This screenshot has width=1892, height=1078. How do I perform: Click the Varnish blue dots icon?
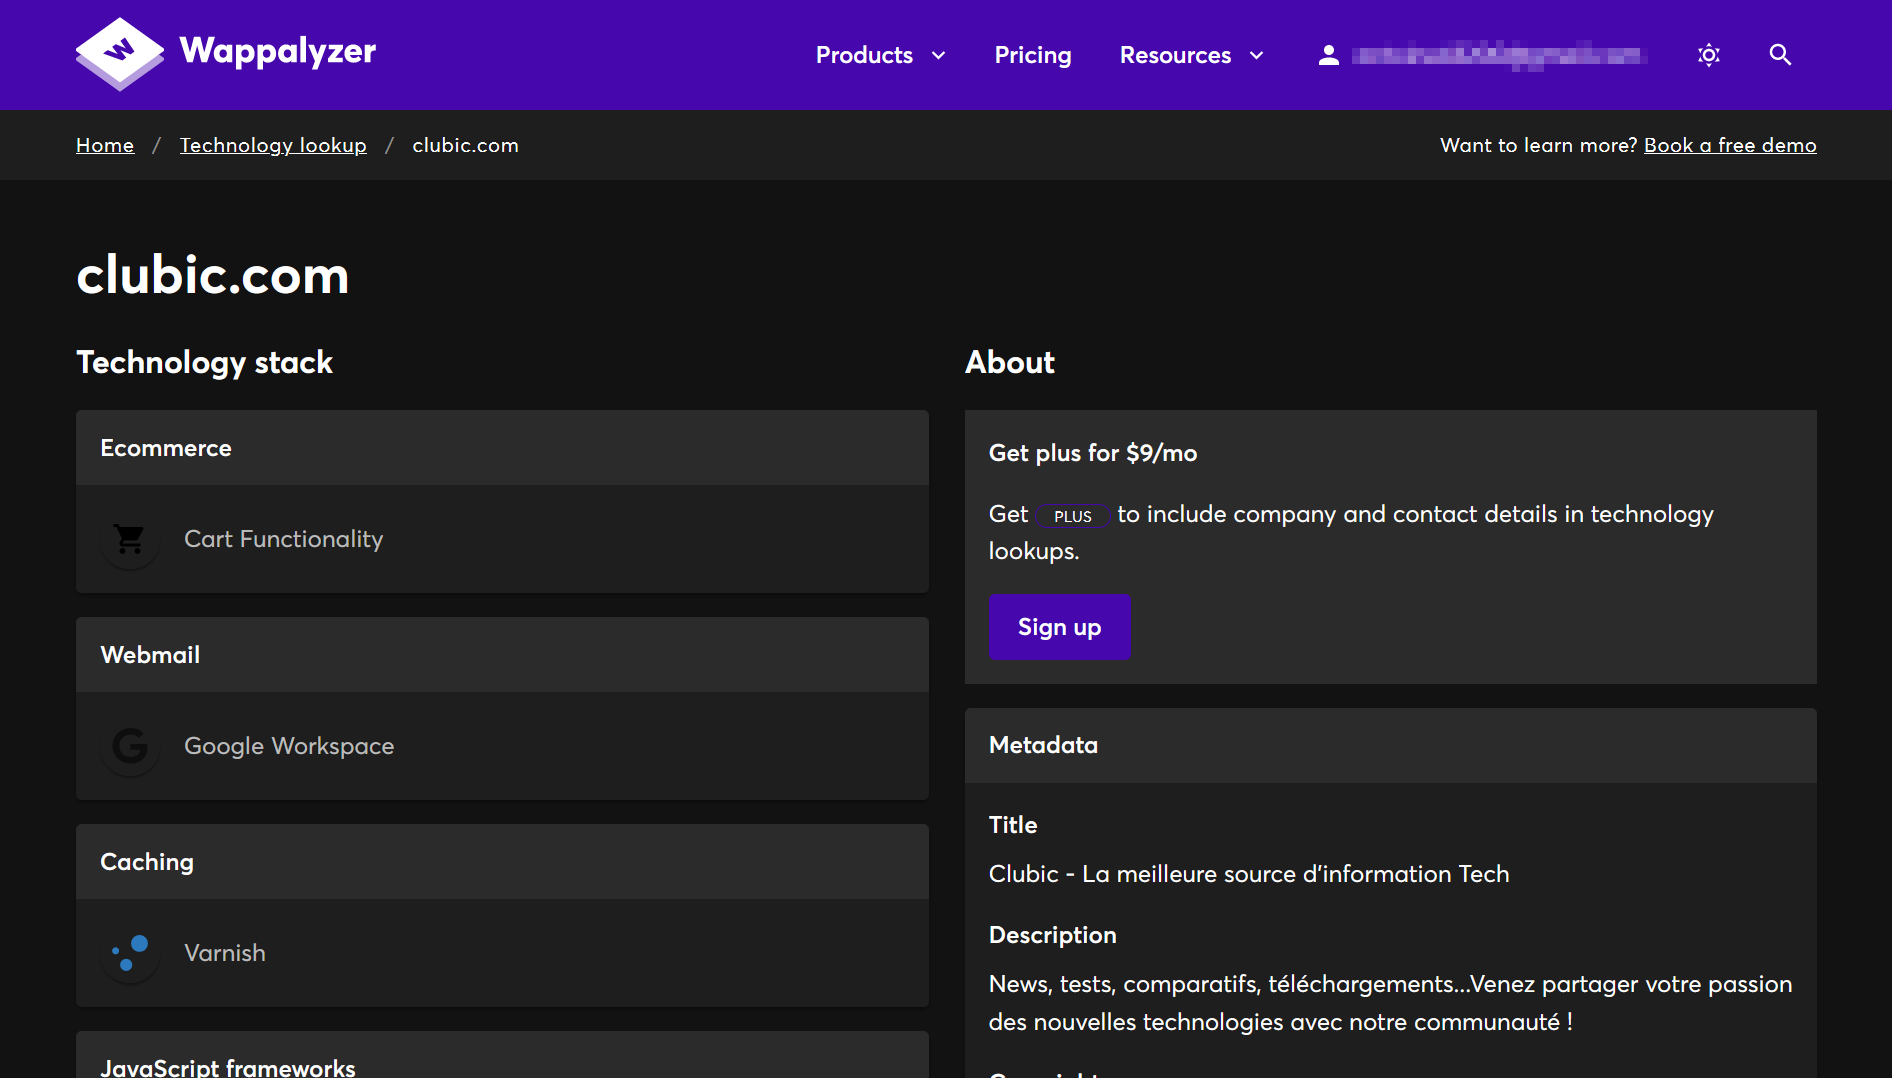tap(130, 953)
